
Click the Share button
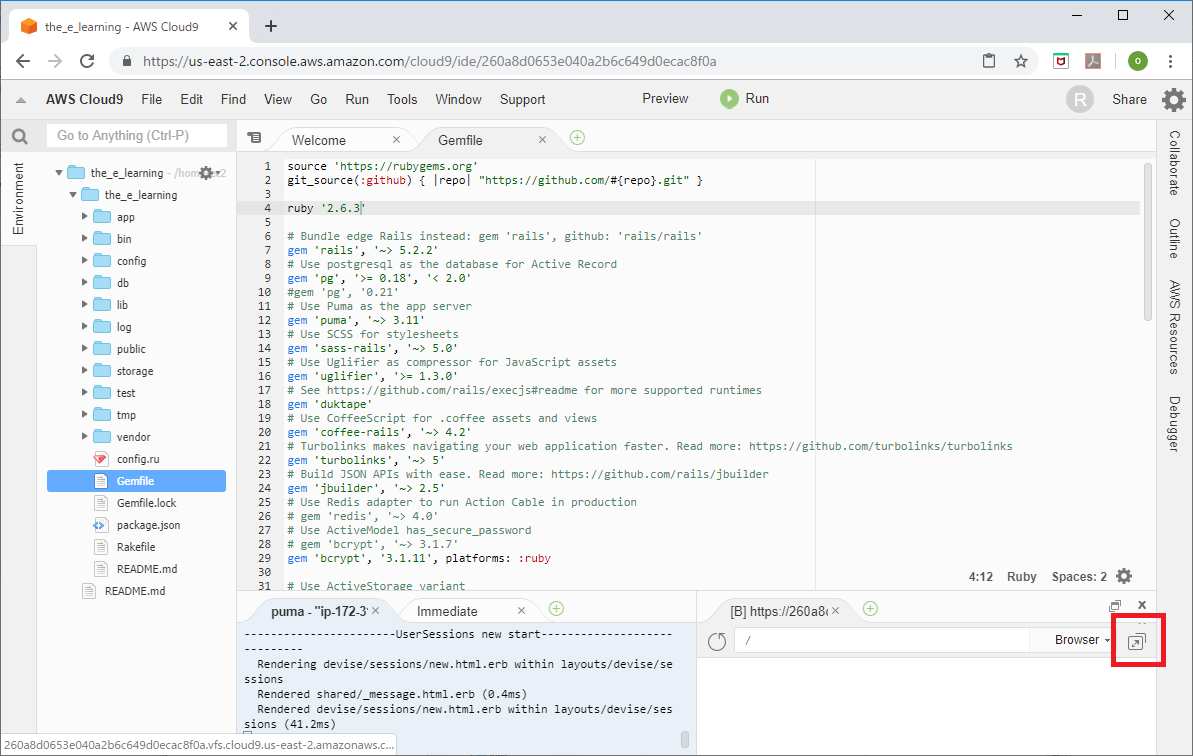point(1129,100)
